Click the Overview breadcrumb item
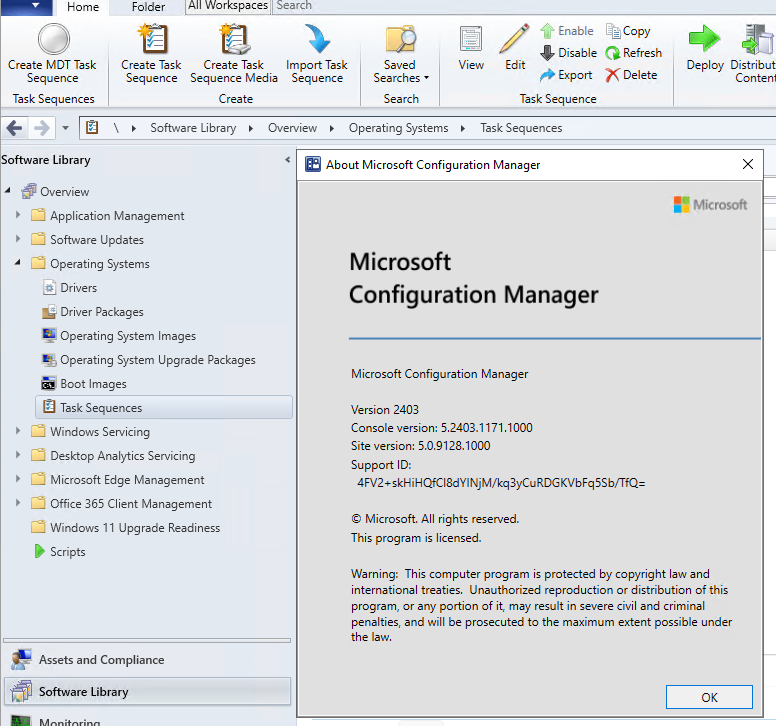 [x=292, y=128]
